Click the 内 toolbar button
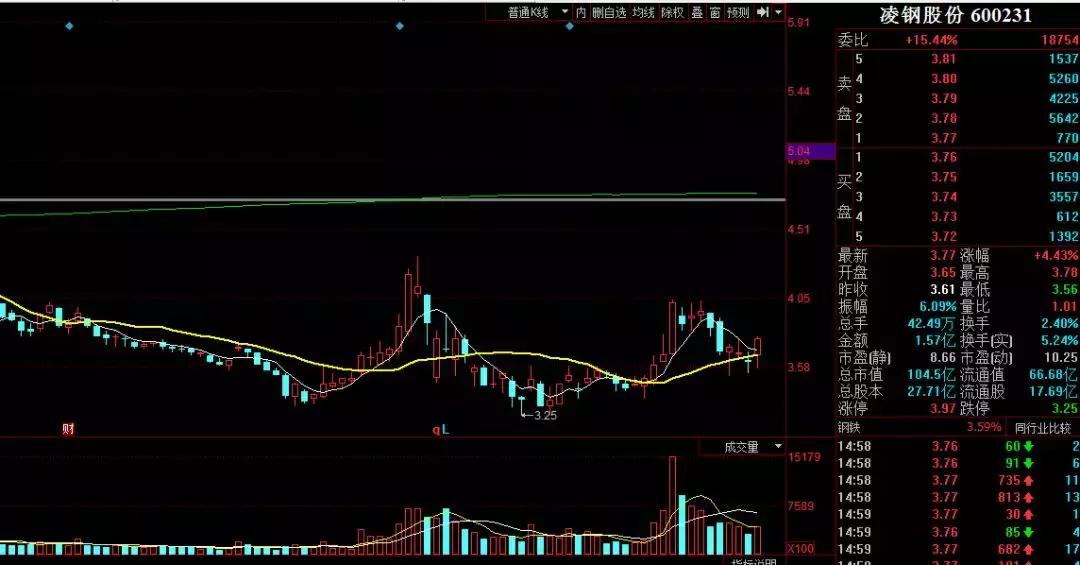The image size is (1080, 565). point(581,12)
